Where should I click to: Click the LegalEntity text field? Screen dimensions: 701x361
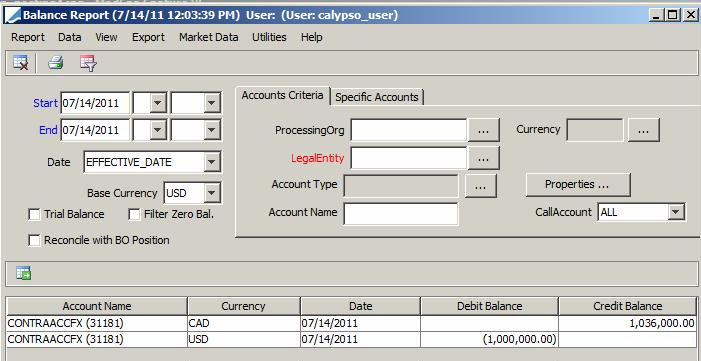tap(409, 158)
